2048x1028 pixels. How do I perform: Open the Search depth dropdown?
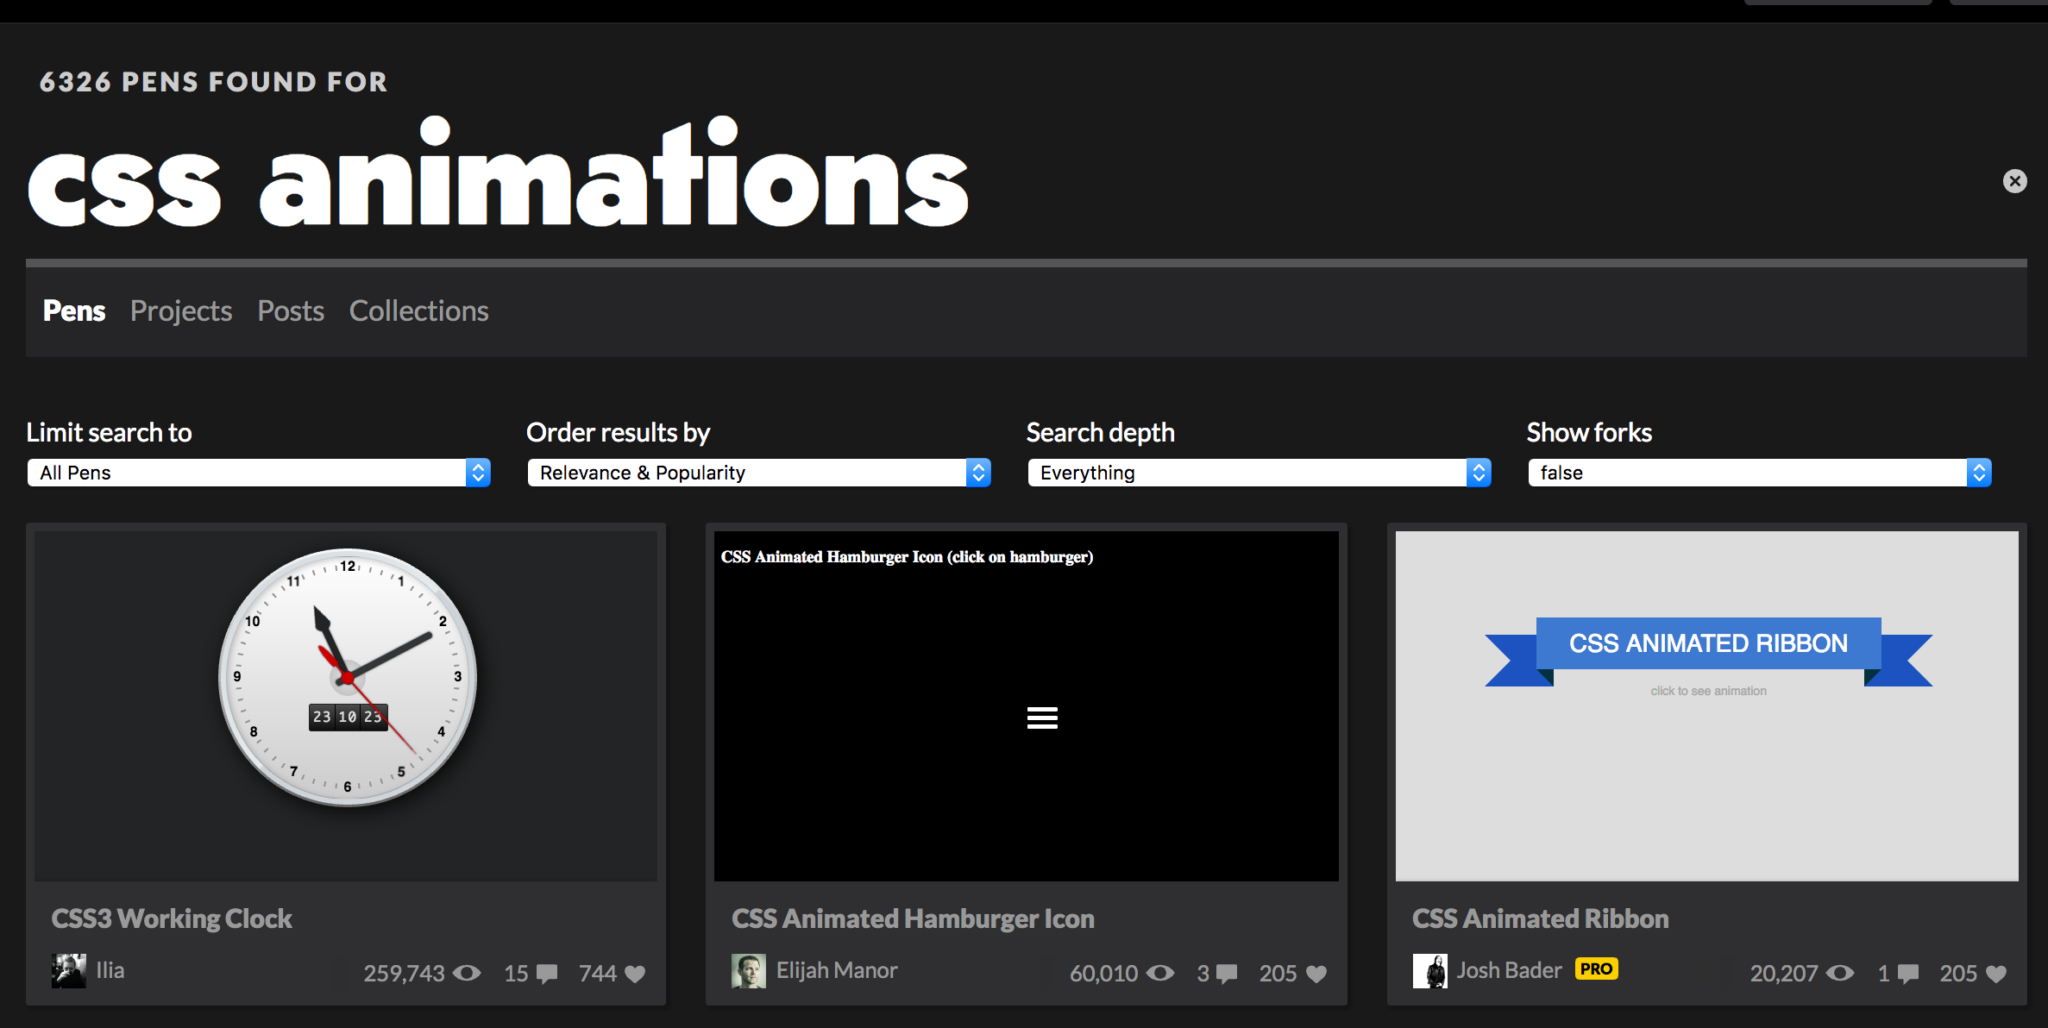tap(1259, 473)
